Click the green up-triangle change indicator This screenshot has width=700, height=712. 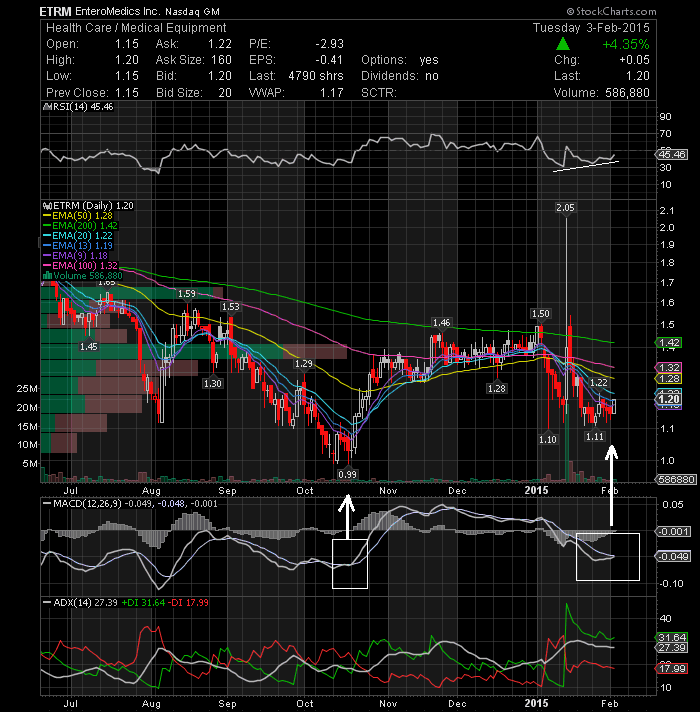point(563,44)
